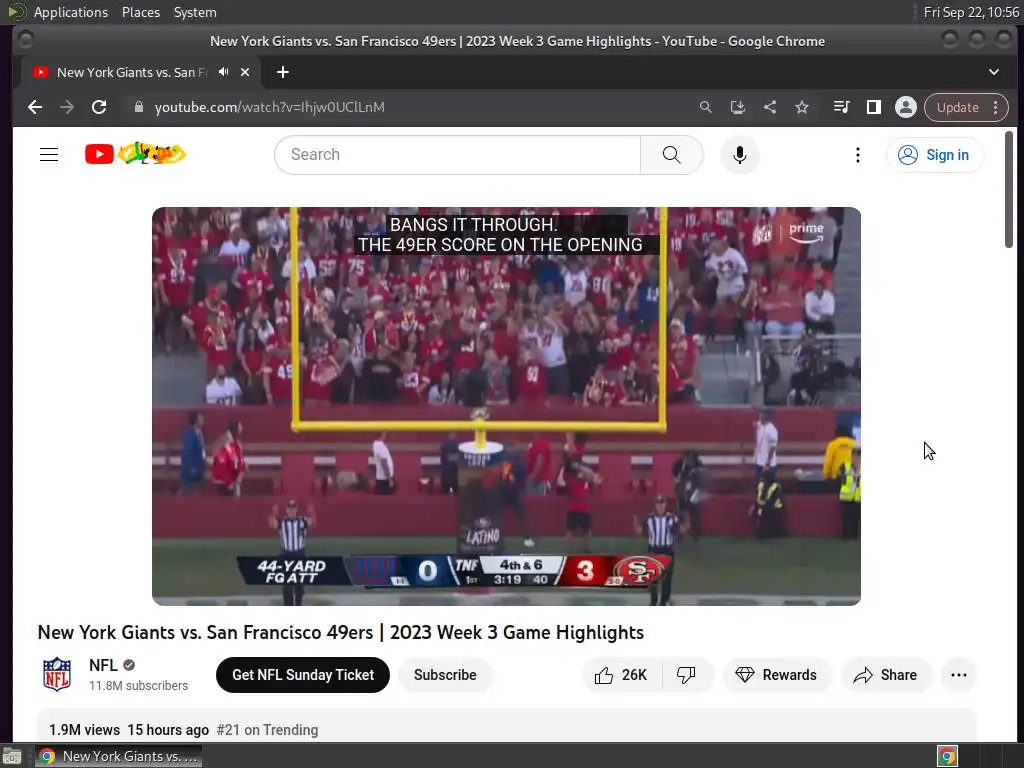The width and height of the screenshot is (1024, 768).
Task: Open the NFL channel avatar
Action: [x=57, y=674]
